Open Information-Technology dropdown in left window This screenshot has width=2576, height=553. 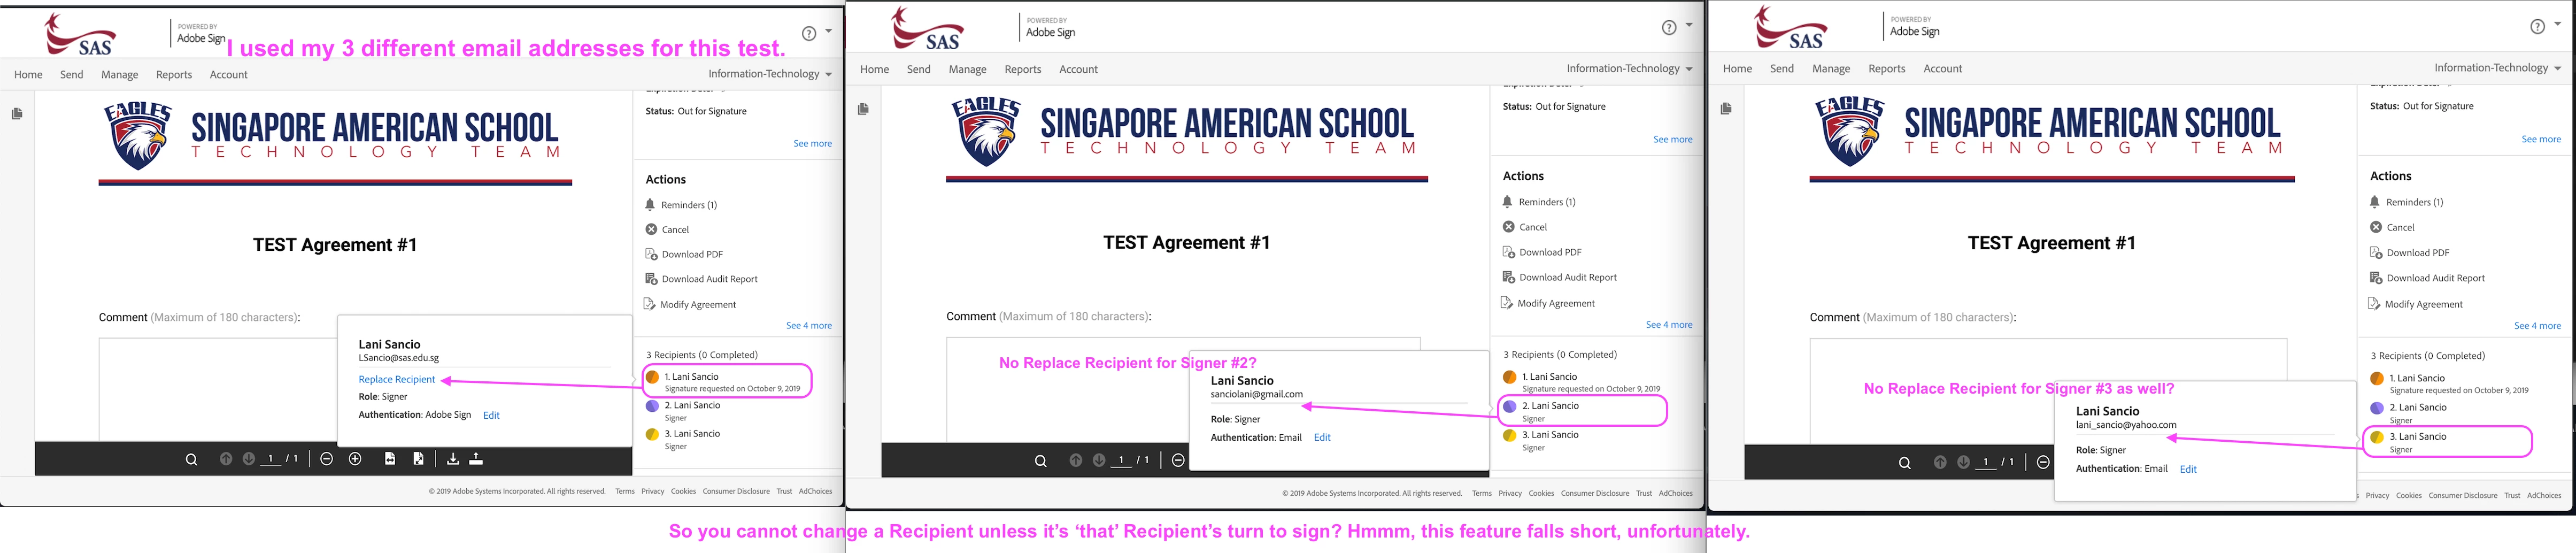(x=770, y=74)
